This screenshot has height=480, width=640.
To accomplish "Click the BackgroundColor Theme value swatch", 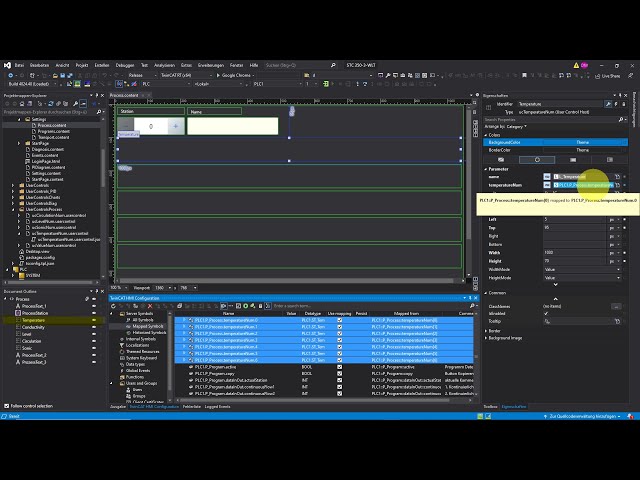I will tap(582, 142).
